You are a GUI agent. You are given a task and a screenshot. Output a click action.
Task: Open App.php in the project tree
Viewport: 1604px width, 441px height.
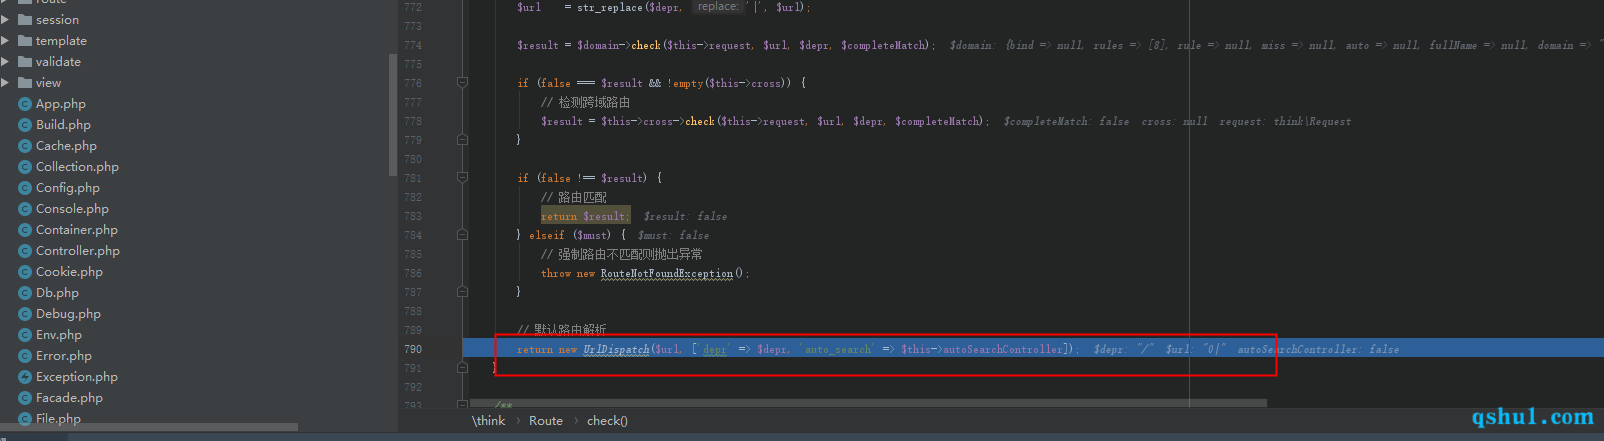(x=61, y=104)
